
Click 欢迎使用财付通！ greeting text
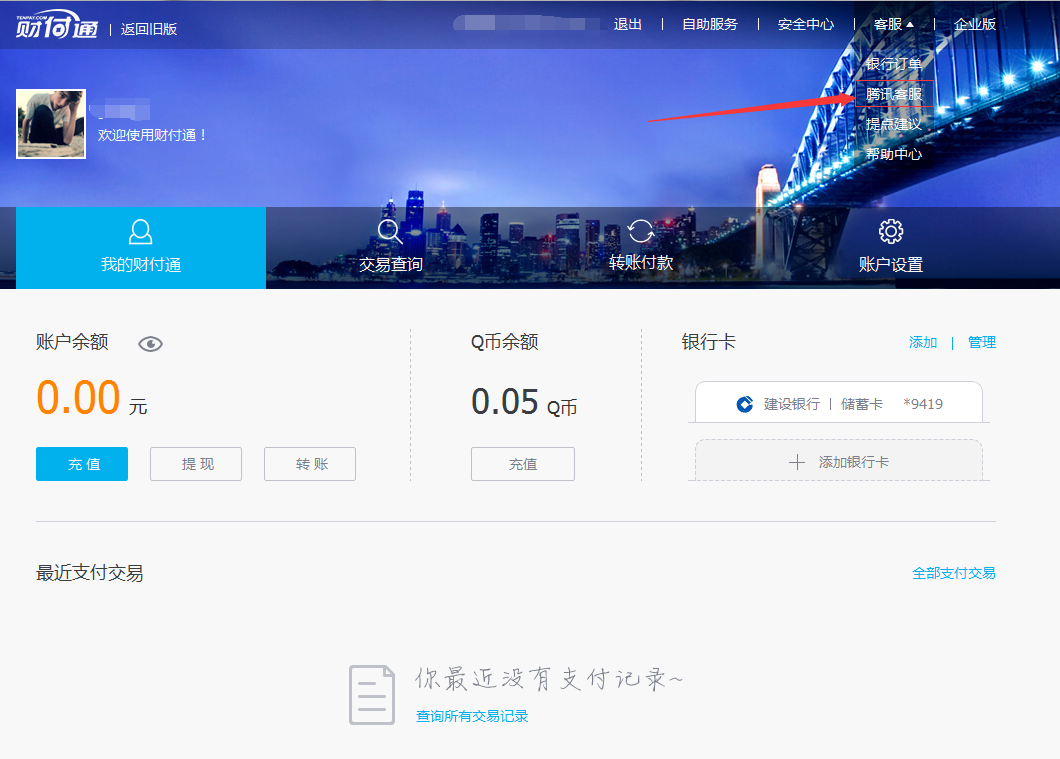[152, 135]
